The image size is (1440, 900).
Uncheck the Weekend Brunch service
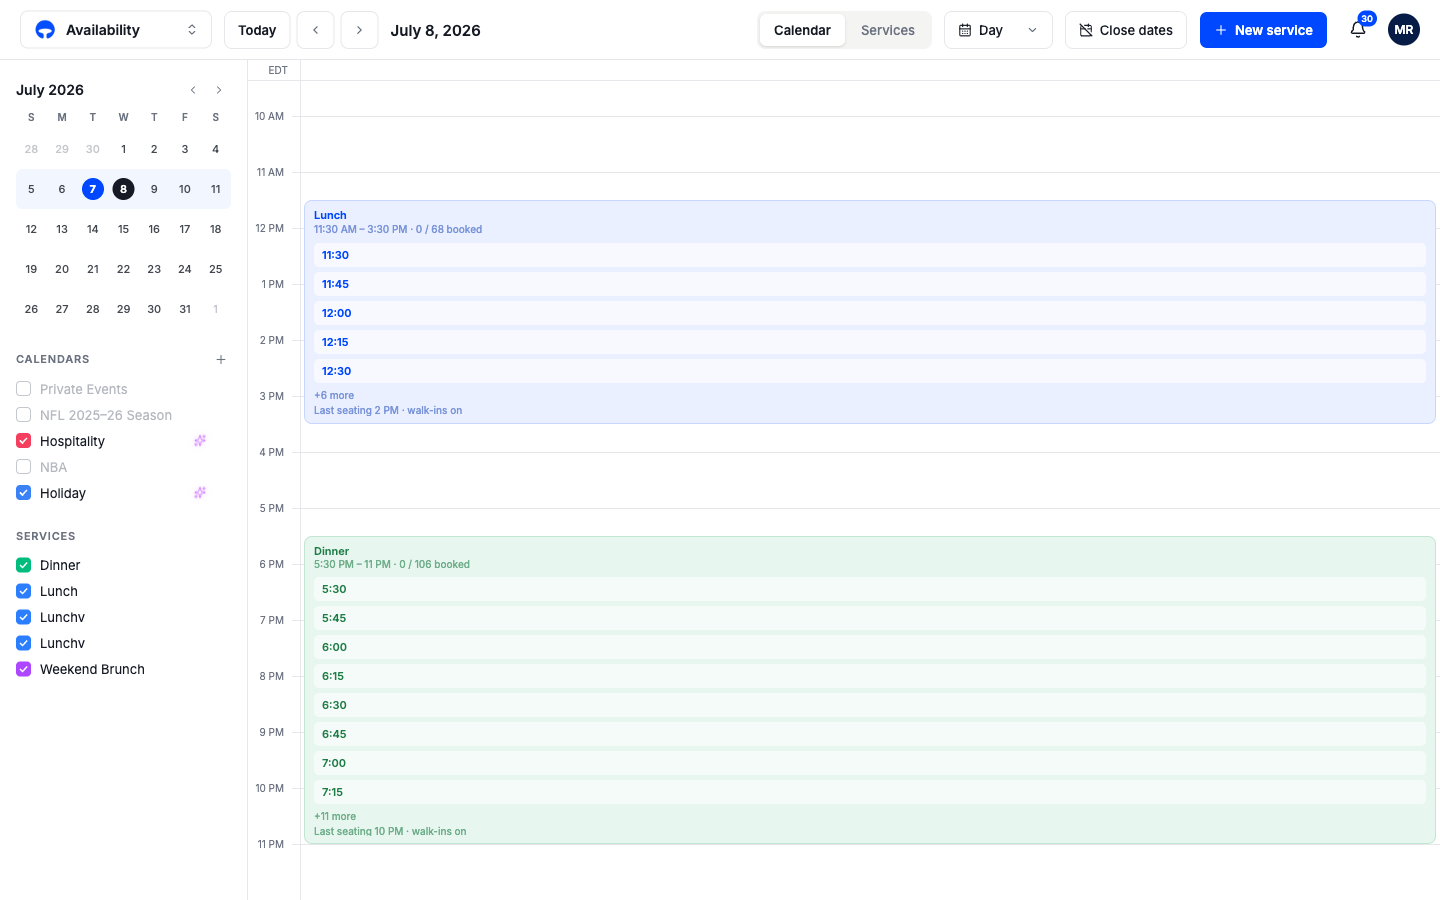[24, 669]
